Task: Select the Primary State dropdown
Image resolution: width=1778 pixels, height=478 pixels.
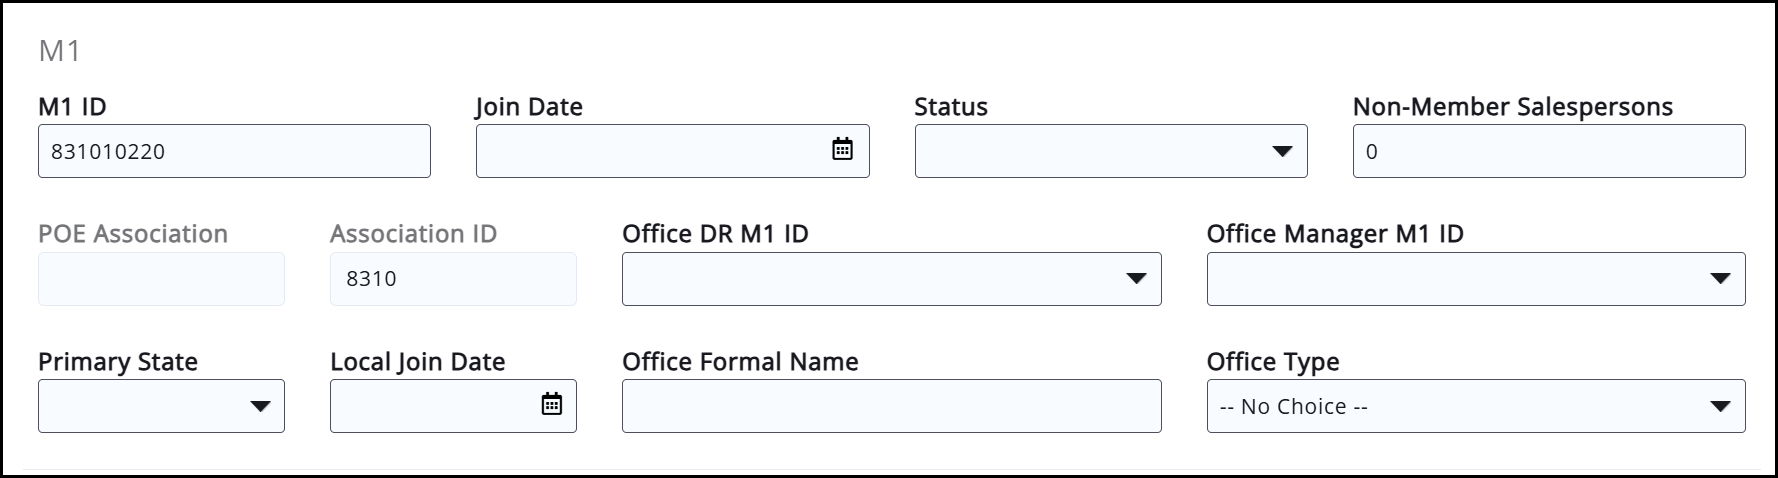Action: pos(161,406)
